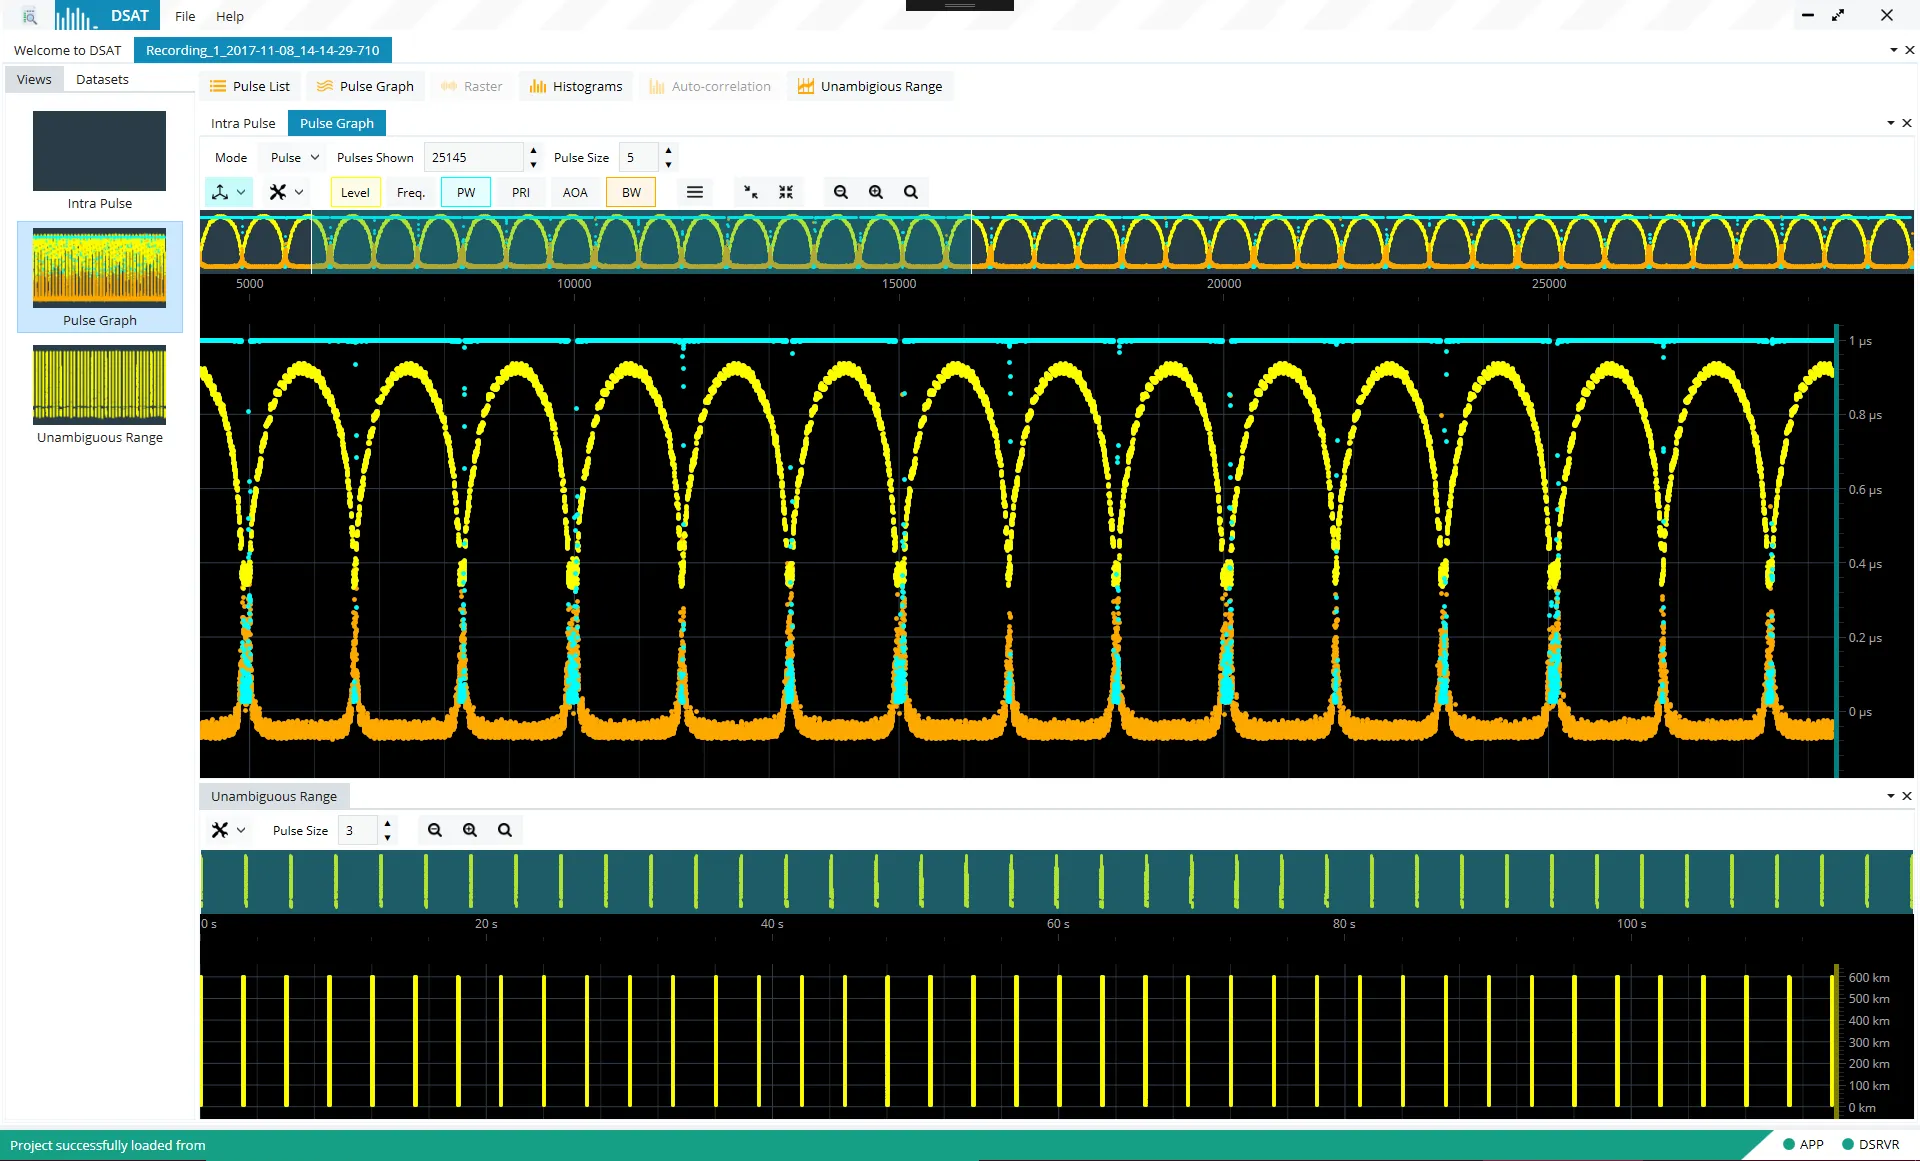The width and height of the screenshot is (1920, 1161).
Task: Switch to the Datasets tab
Action: [x=102, y=79]
